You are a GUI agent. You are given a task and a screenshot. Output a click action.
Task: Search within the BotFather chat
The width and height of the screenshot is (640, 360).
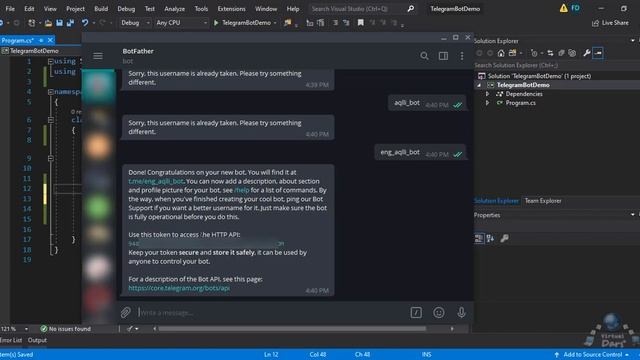(x=424, y=56)
